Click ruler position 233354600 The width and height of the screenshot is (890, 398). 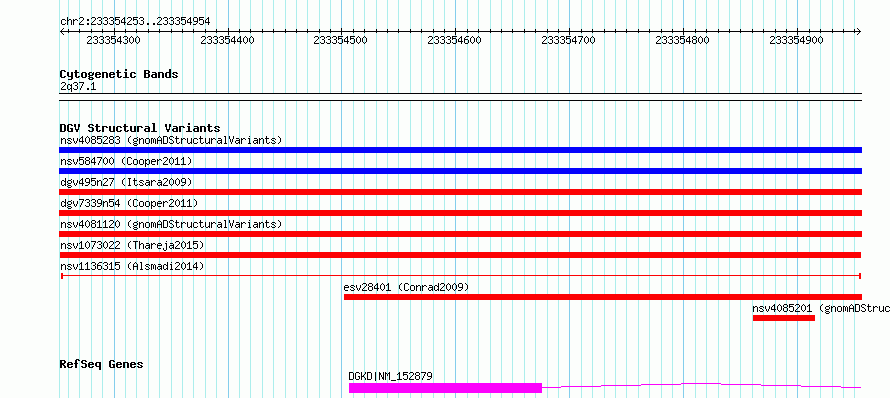[x=454, y=40]
